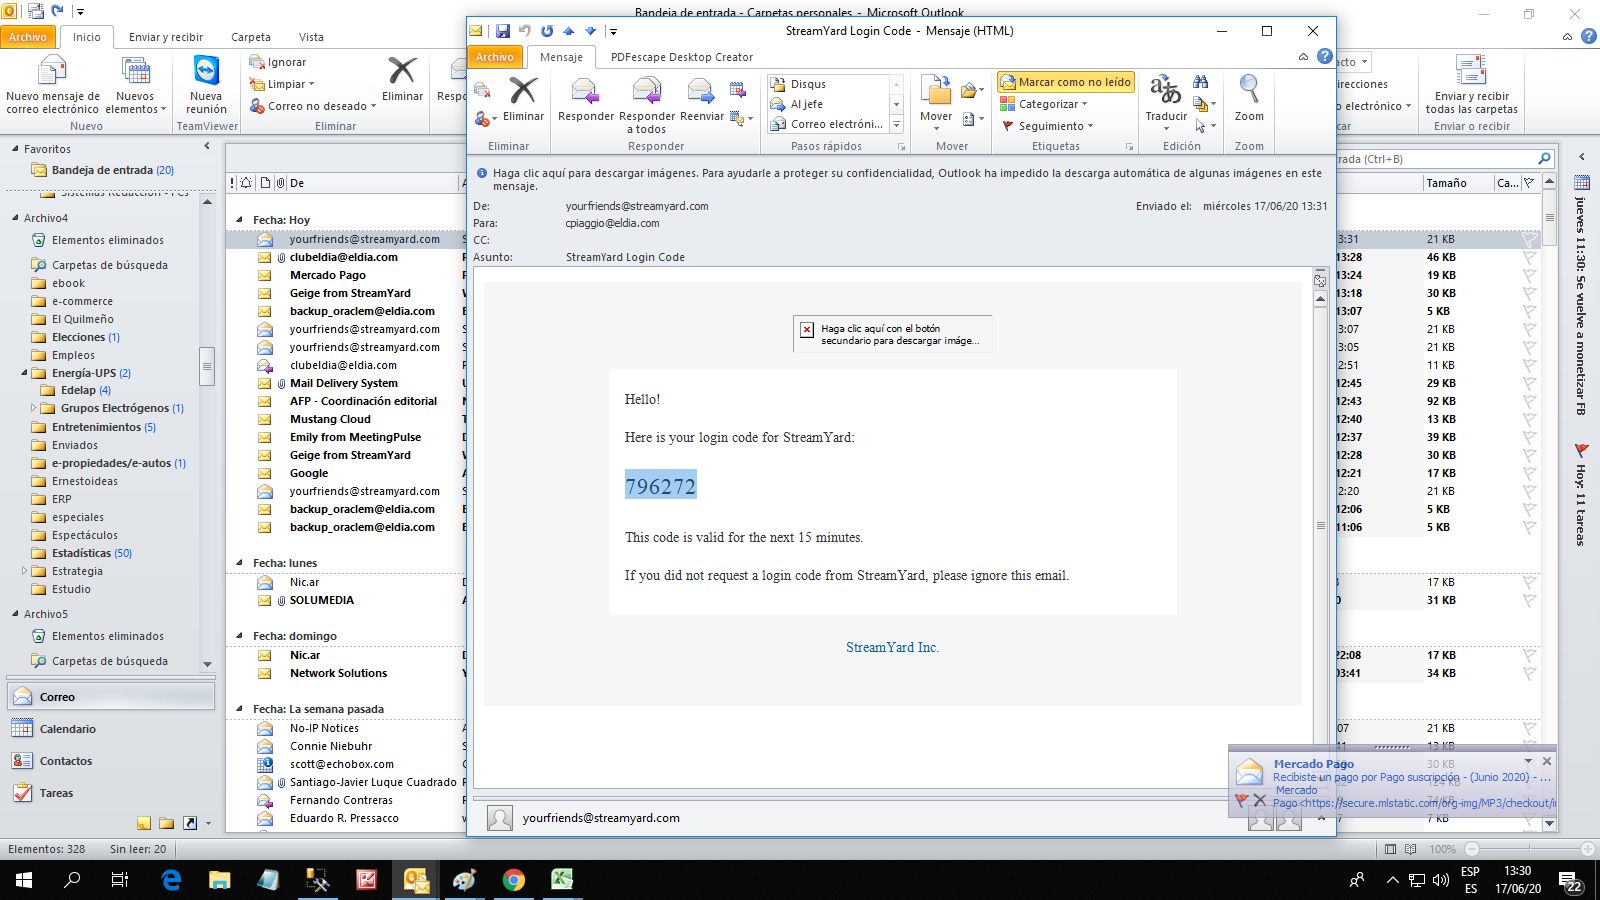Open Google Chrome from the taskbar
This screenshot has width=1600, height=900.
[514, 880]
